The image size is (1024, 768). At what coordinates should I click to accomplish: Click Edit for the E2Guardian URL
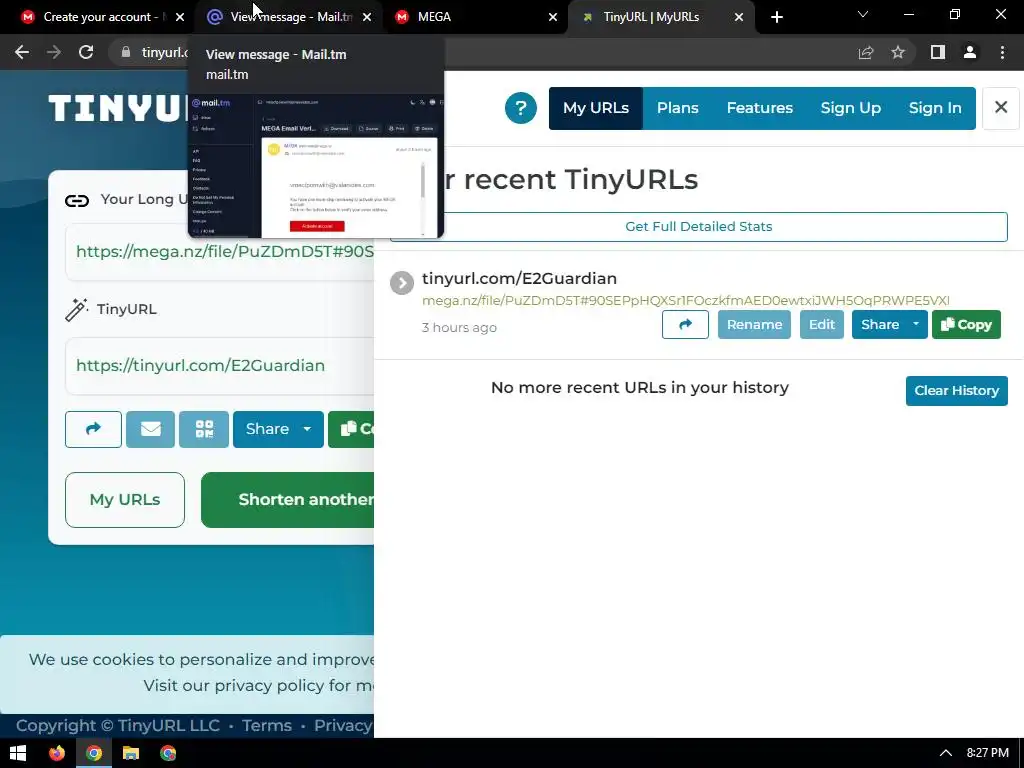click(x=822, y=325)
